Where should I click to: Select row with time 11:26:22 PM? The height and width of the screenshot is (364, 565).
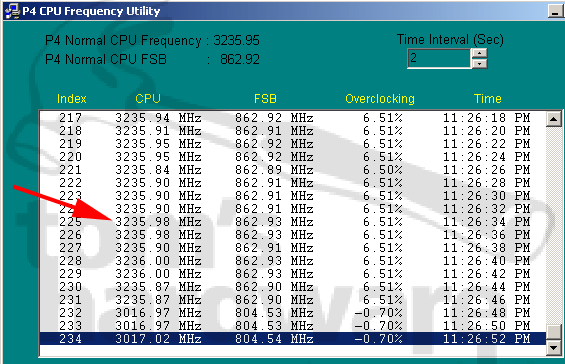click(293, 144)
